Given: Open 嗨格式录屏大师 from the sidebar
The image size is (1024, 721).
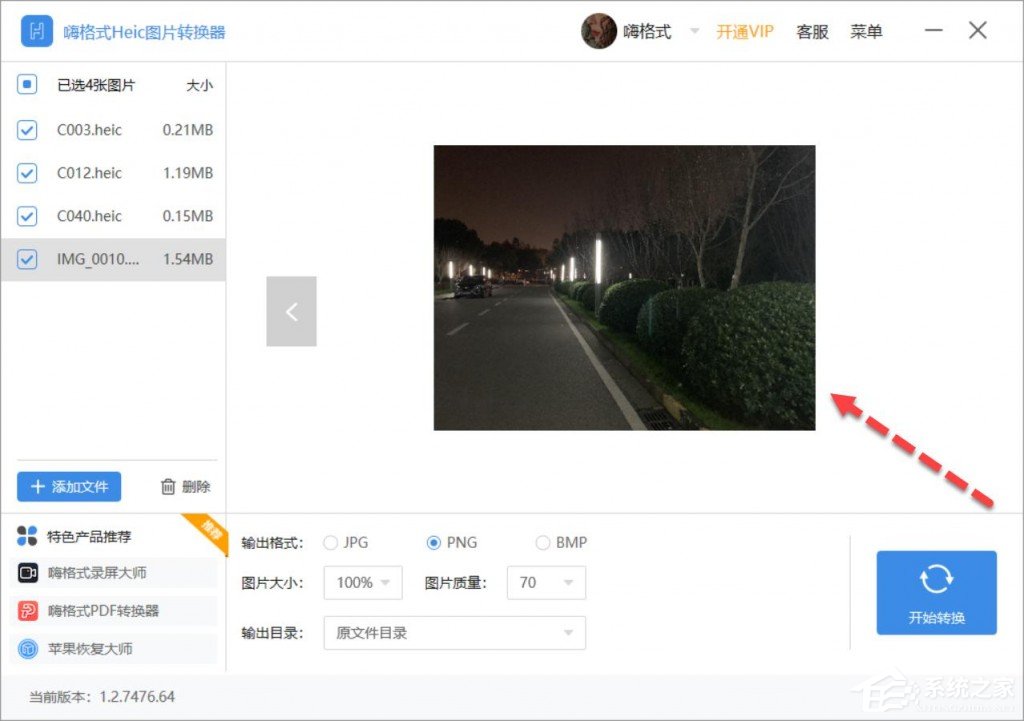Looking at the screenshot, I should pyautogui.click(x=100, y=572).
